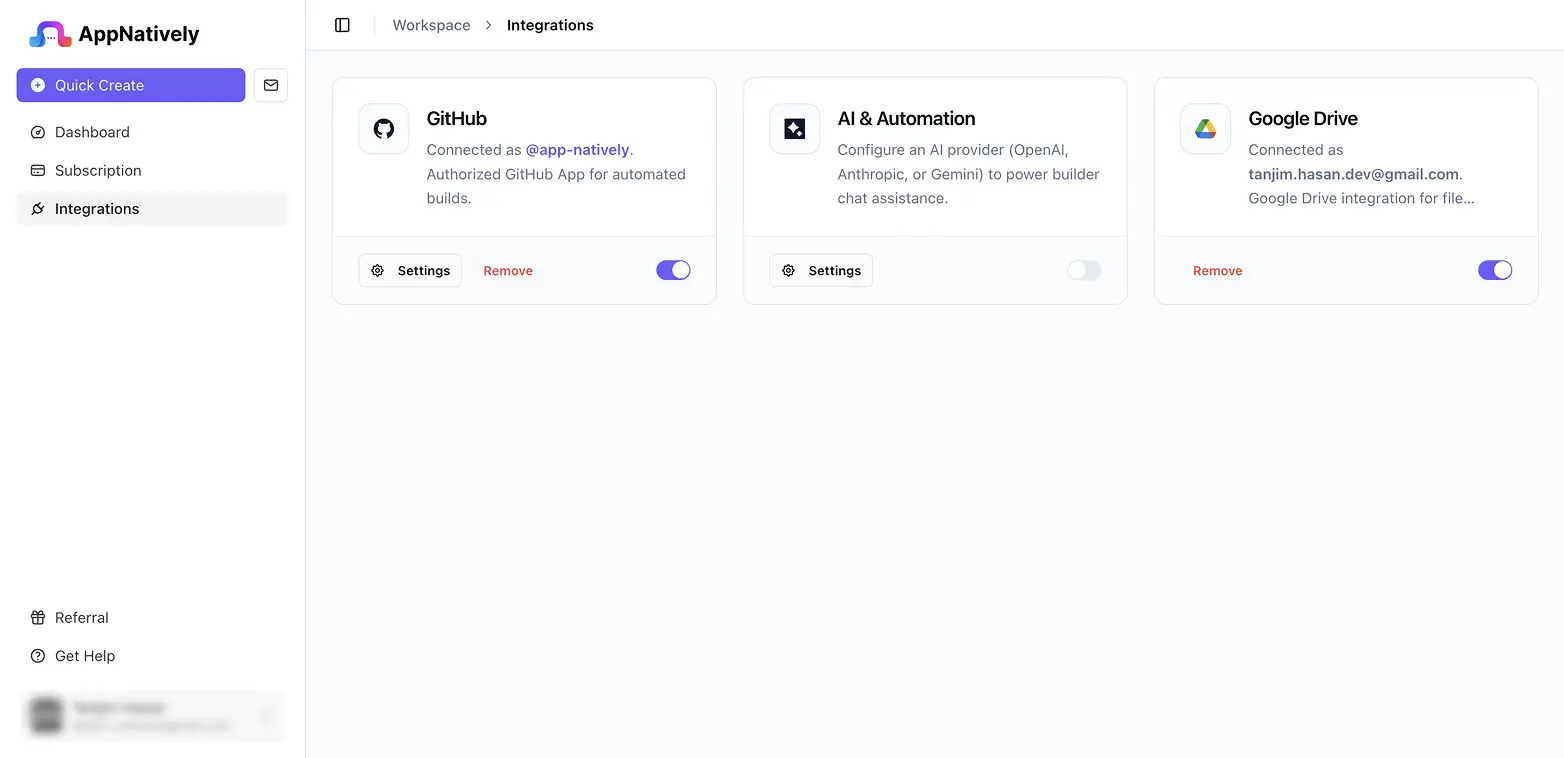Click the GitHub card title

457,118
